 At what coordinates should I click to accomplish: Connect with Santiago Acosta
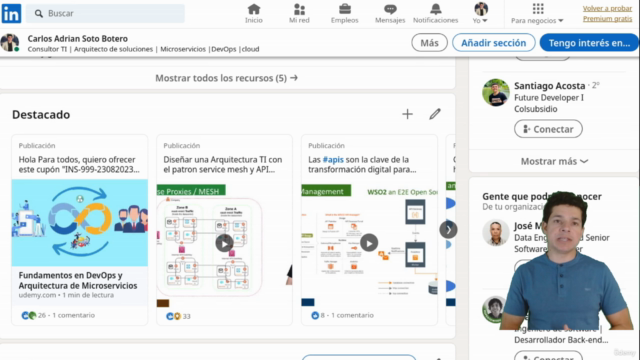(548, 129)
